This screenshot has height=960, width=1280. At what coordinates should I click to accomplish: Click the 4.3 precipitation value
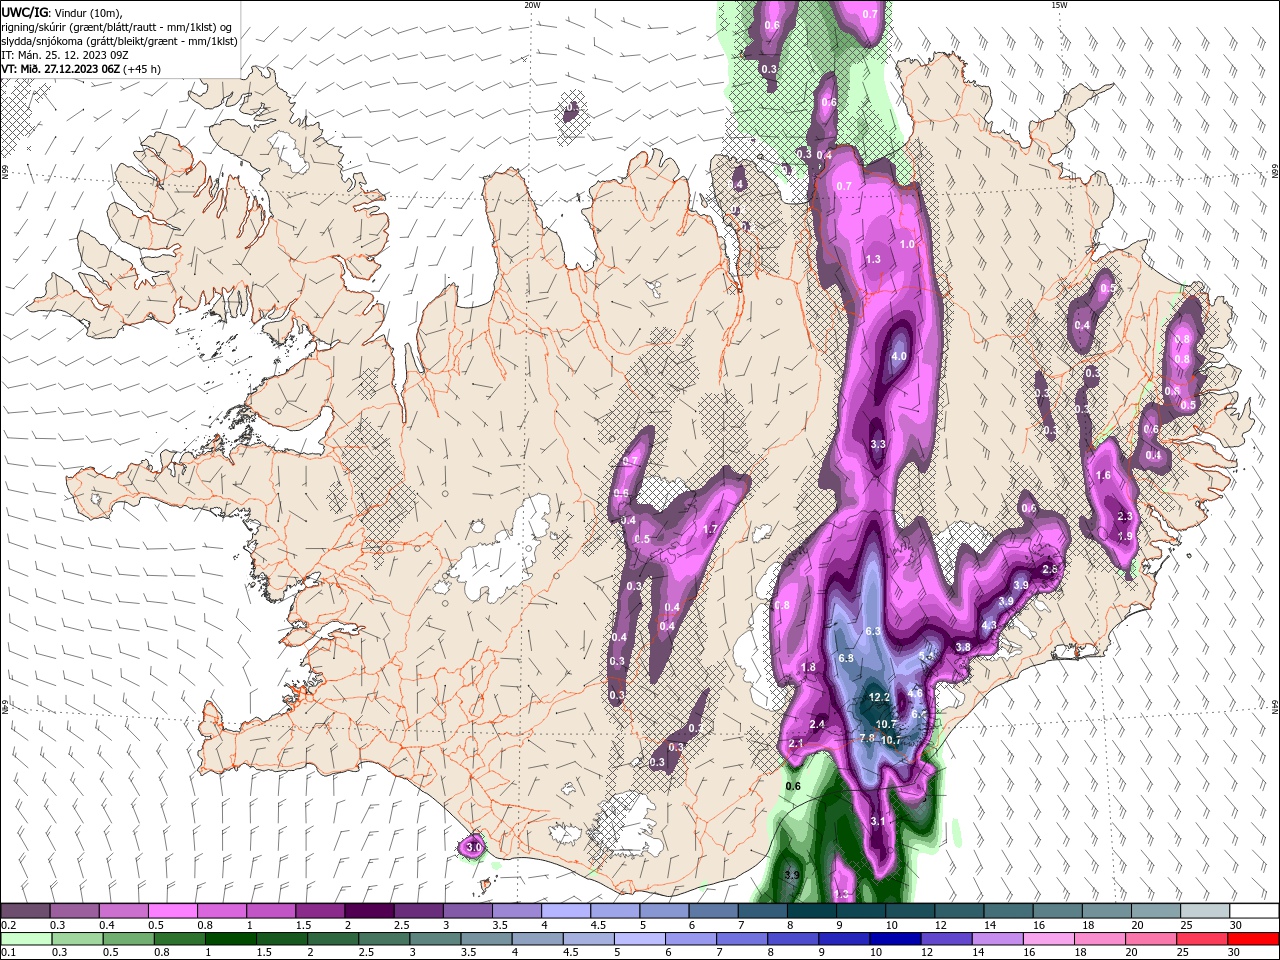(x=988, y=624)
